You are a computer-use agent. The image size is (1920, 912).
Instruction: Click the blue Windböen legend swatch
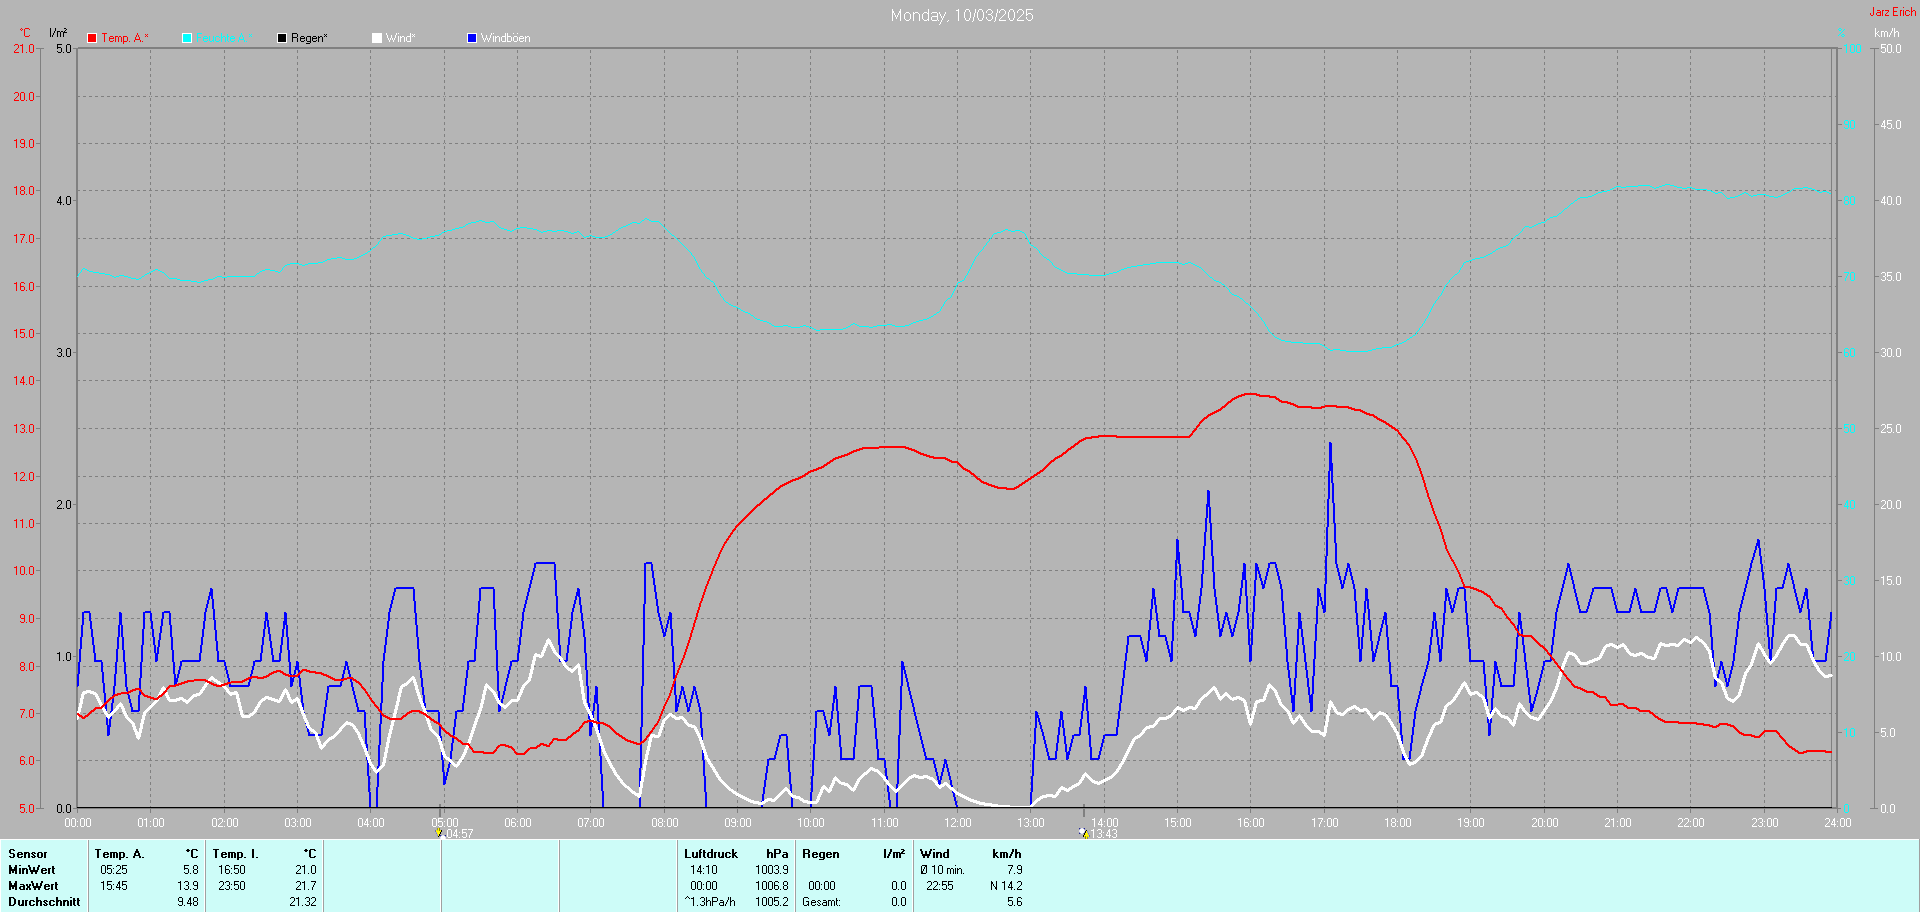pos(472,38)
